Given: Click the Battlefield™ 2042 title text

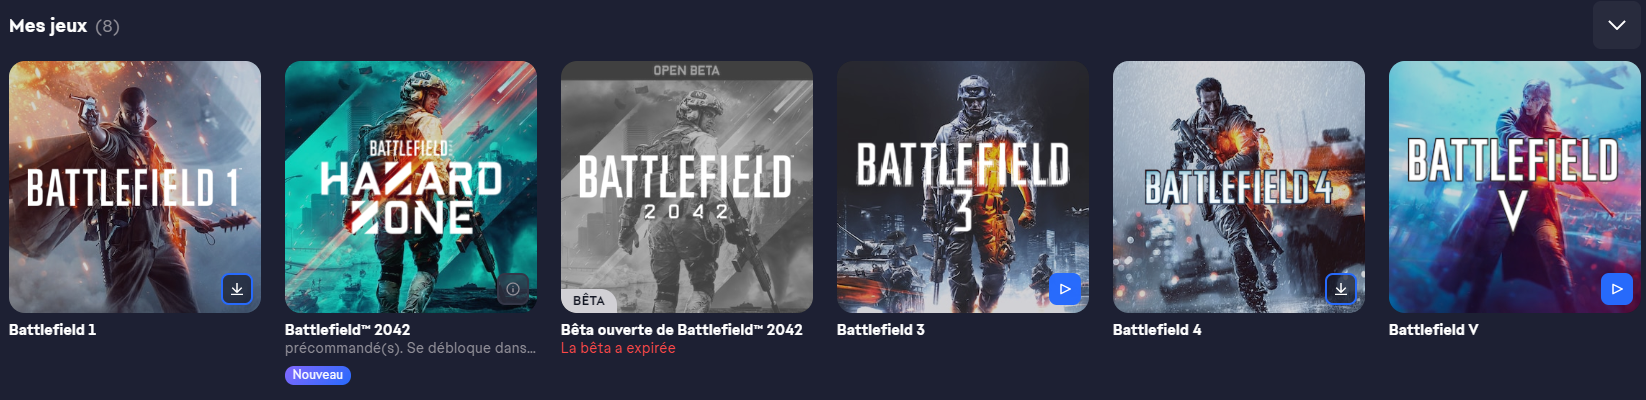Looking at the screenshot, I should click(x=348, y=329).
